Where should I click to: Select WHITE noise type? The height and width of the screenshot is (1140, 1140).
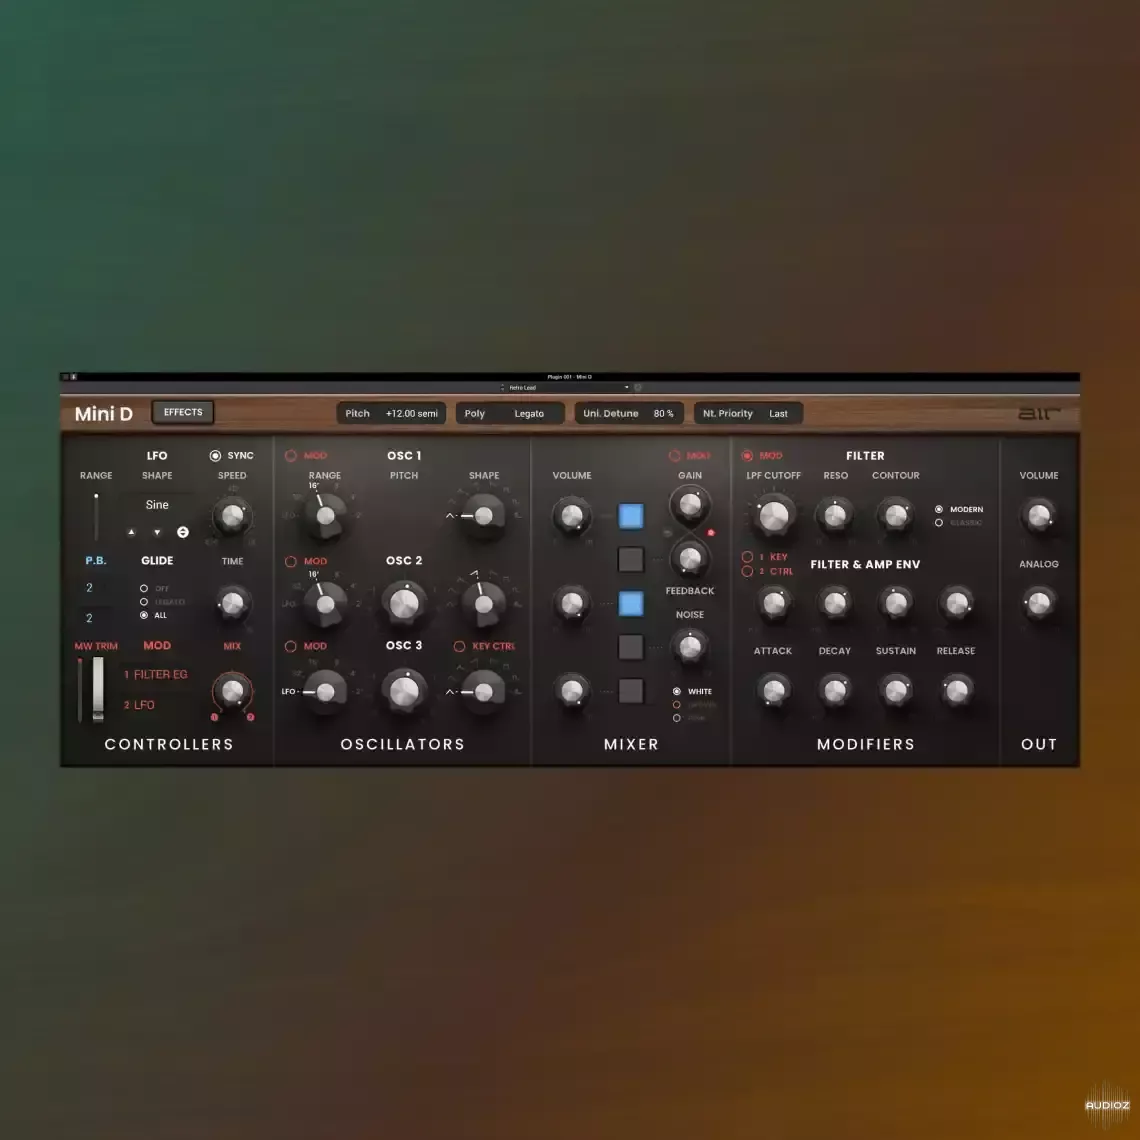pos(677,691)
